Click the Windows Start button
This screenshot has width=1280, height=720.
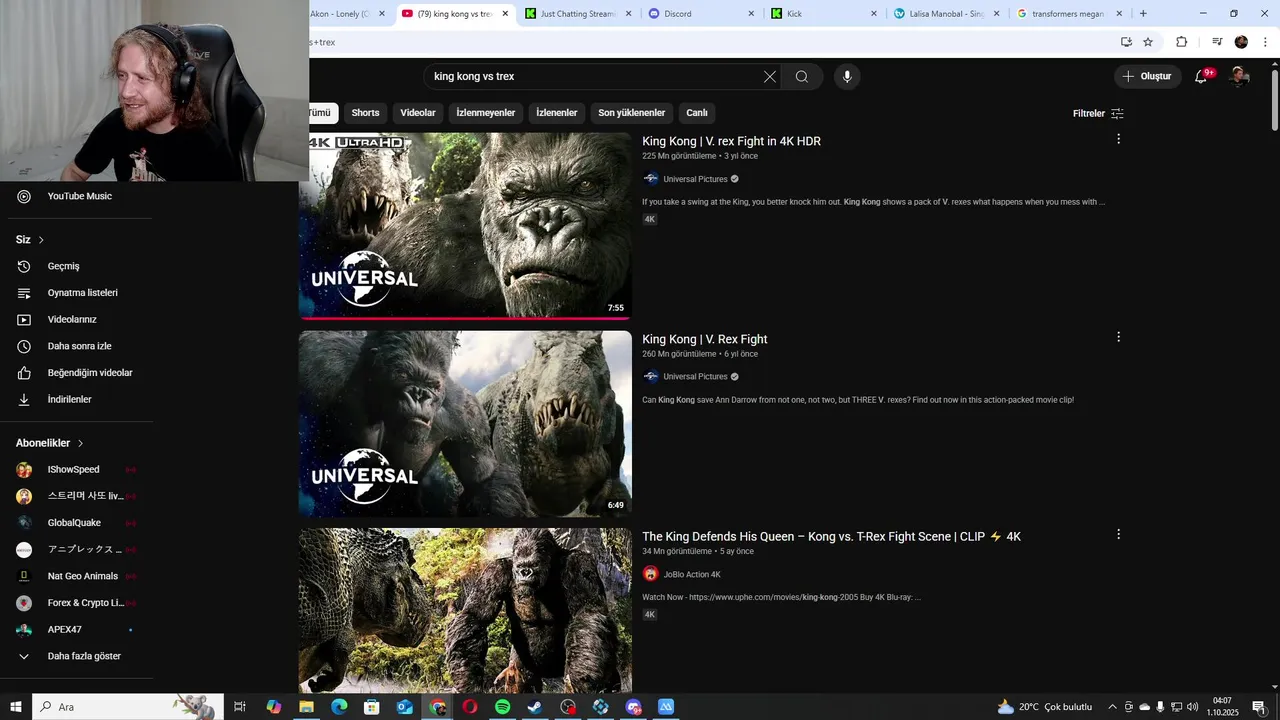pos(16,707)
